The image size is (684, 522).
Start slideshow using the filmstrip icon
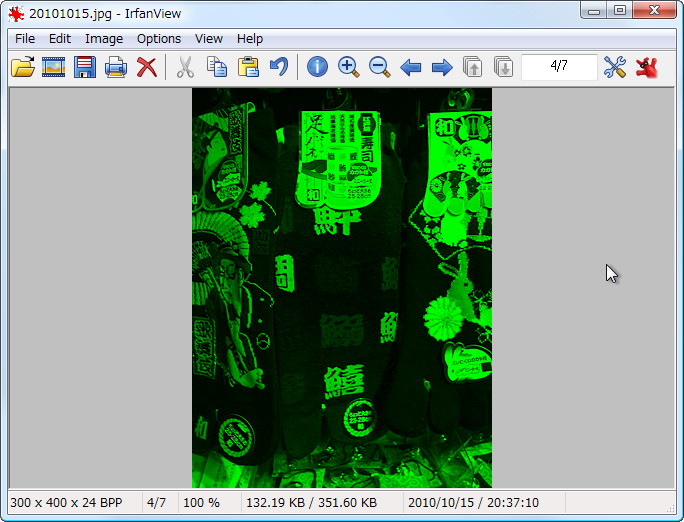(x=53, y=67)
